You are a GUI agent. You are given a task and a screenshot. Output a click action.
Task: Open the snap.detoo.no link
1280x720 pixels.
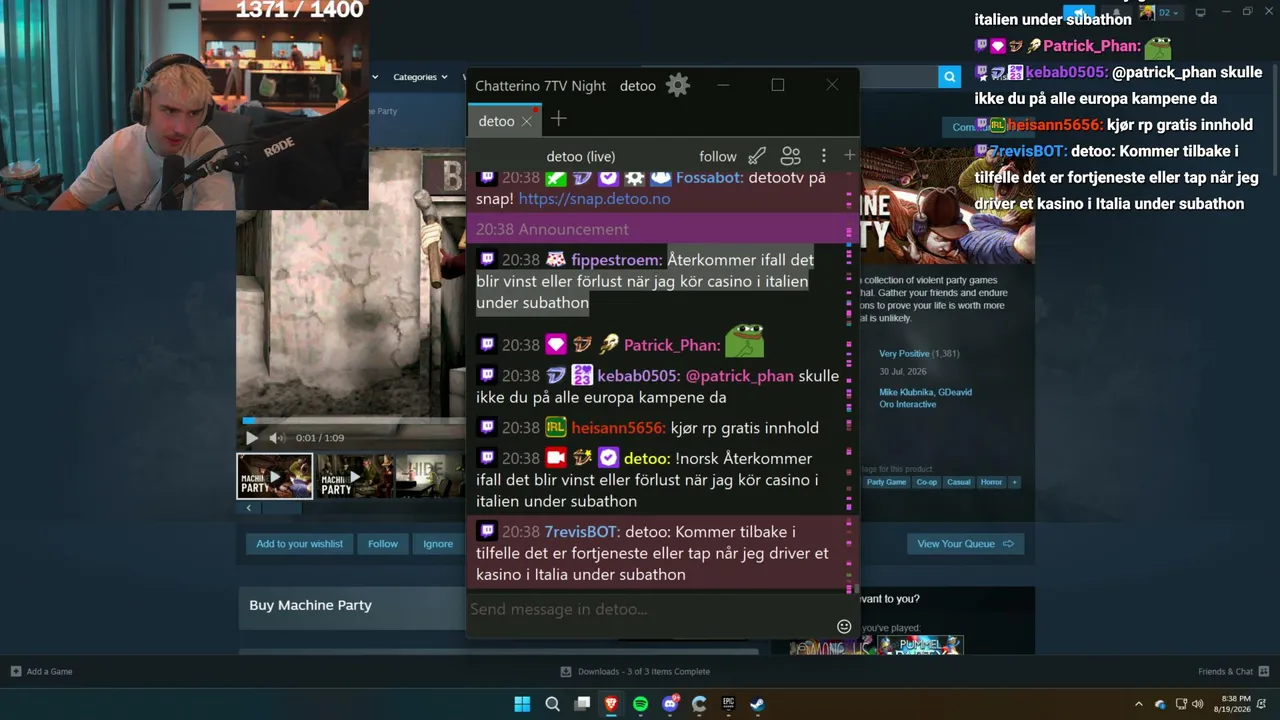coord(594,199)
